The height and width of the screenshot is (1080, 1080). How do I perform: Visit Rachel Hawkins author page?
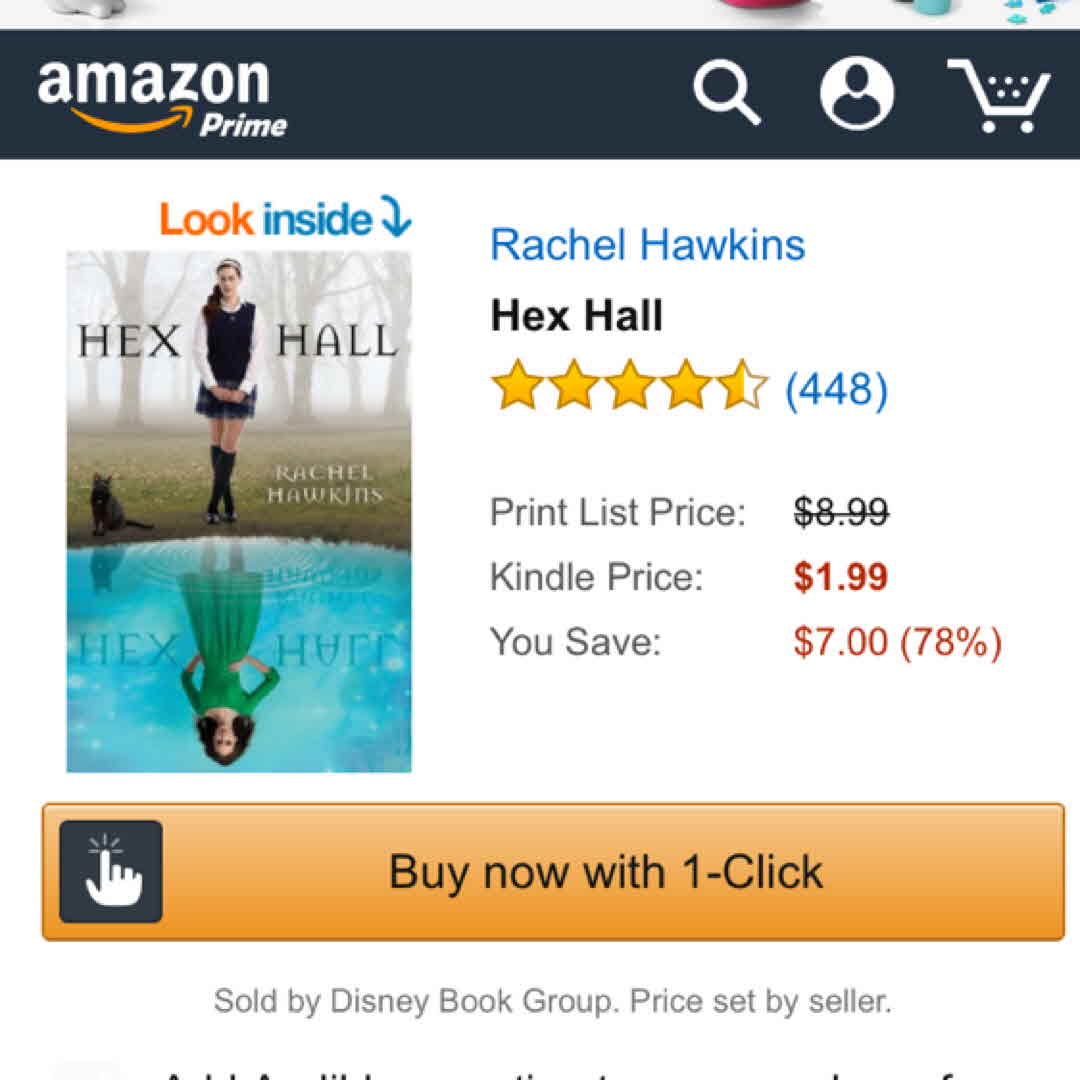[647, 245]
